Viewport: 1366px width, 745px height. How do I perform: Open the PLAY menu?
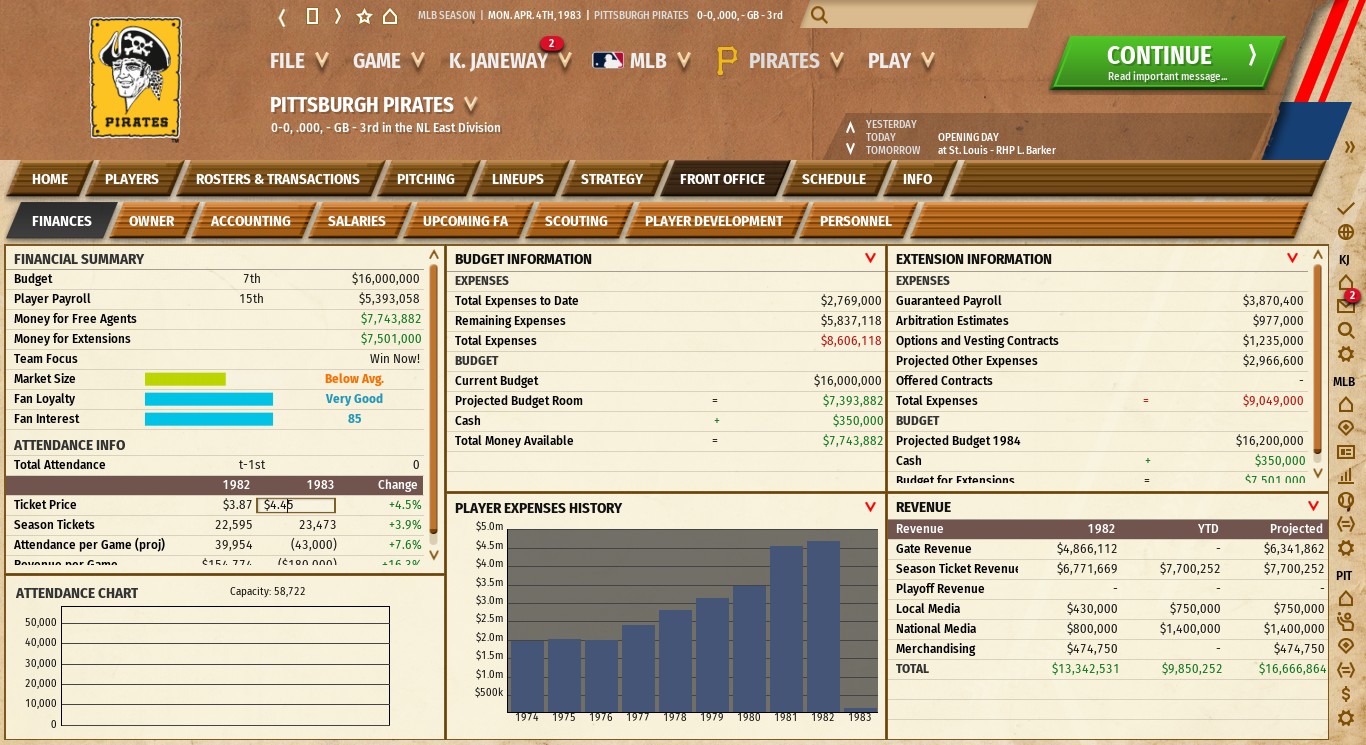tap(901, 61)
